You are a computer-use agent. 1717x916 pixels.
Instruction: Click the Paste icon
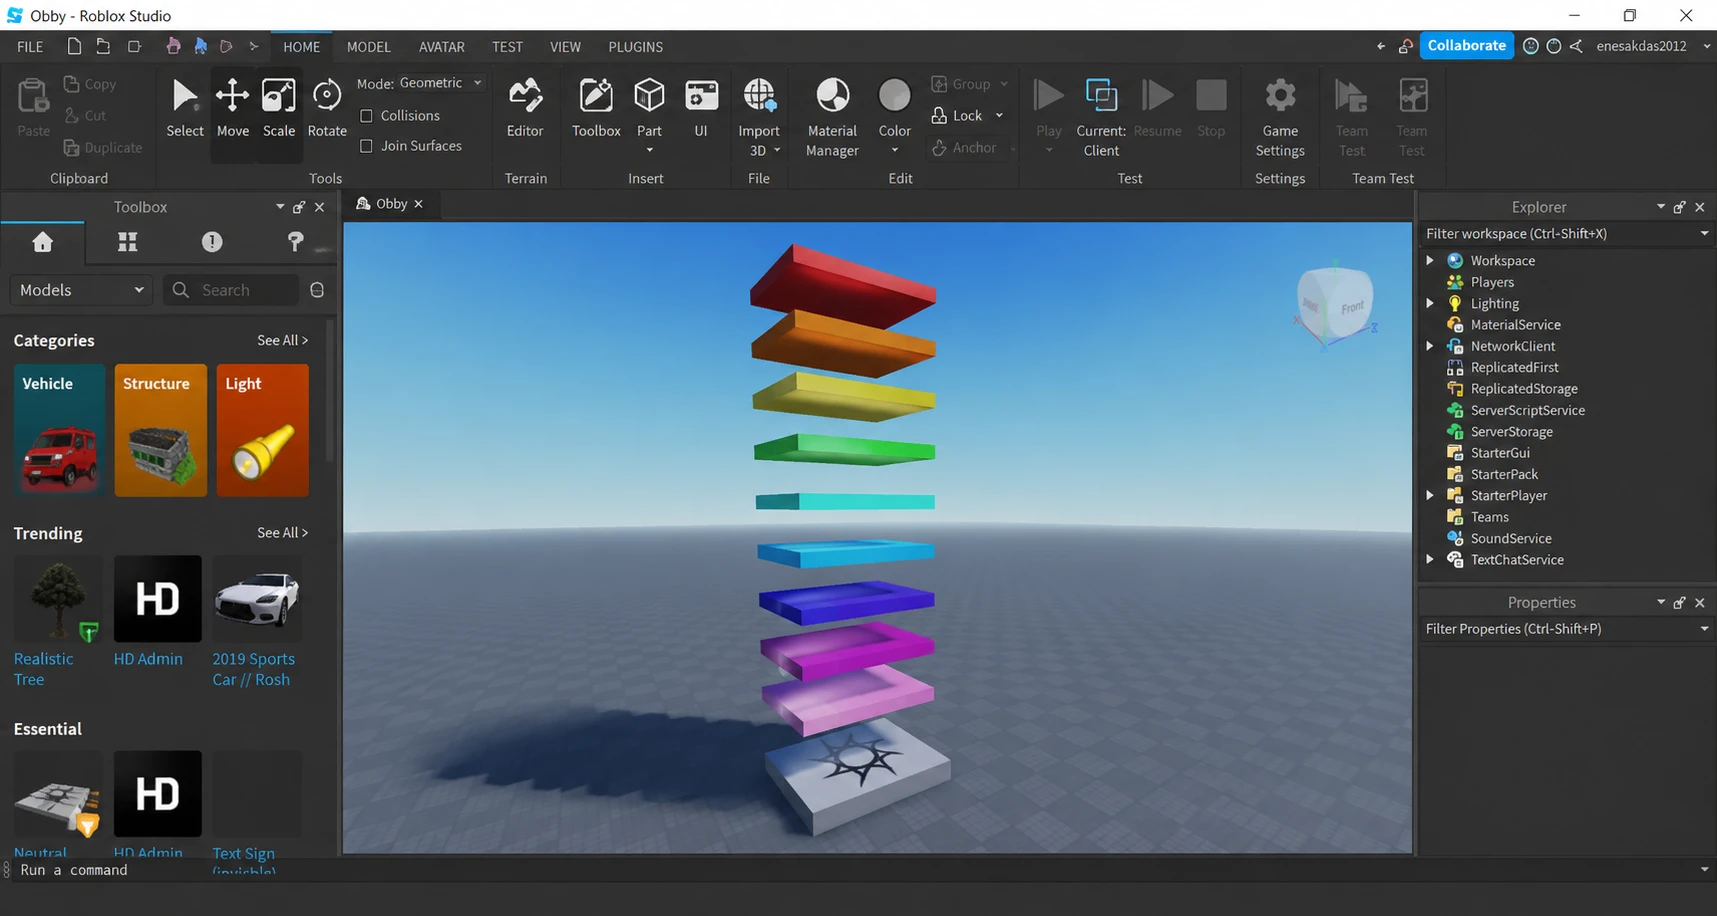[33, 97]
